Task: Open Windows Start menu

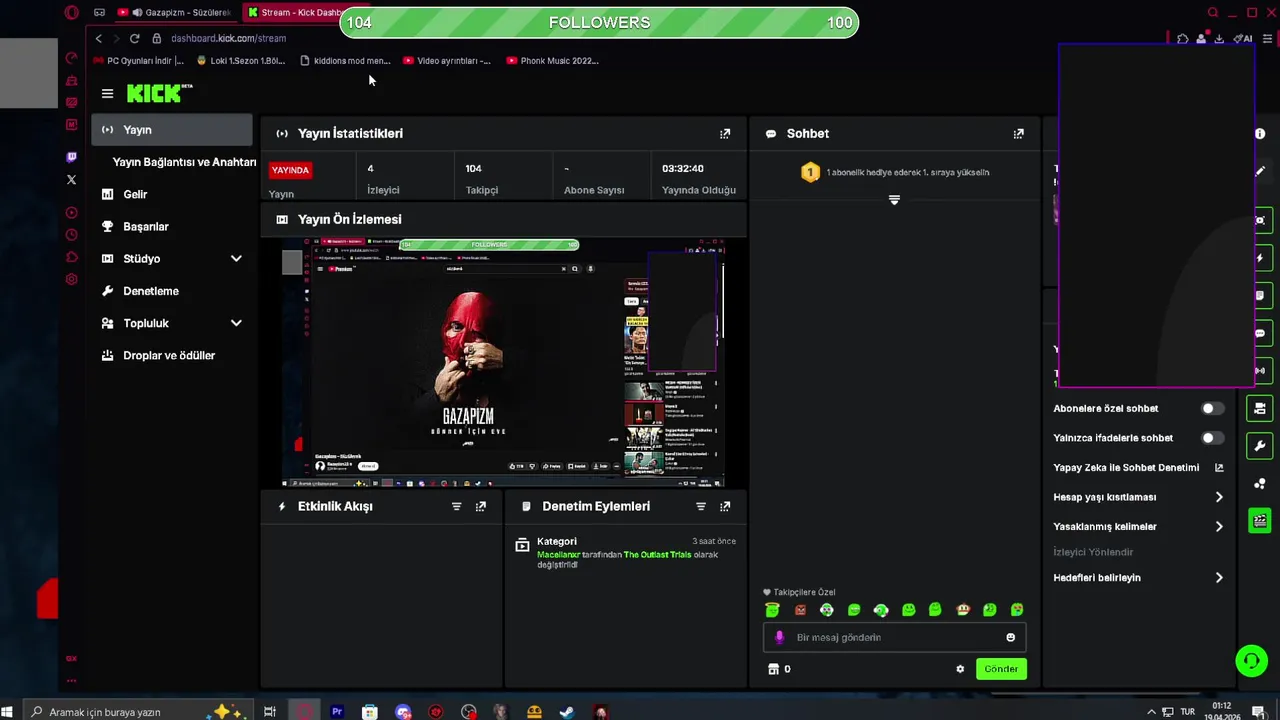Action: (8, 712)
